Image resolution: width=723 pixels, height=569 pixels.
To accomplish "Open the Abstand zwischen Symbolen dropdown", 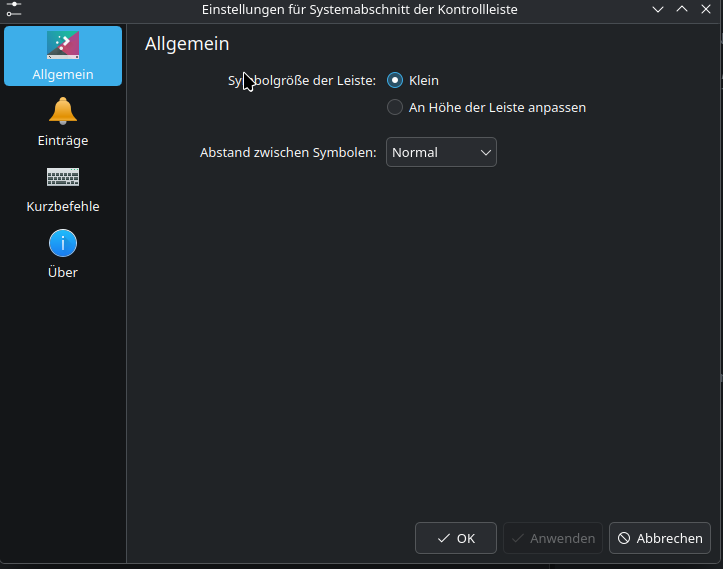I will (x=440, y=152).
